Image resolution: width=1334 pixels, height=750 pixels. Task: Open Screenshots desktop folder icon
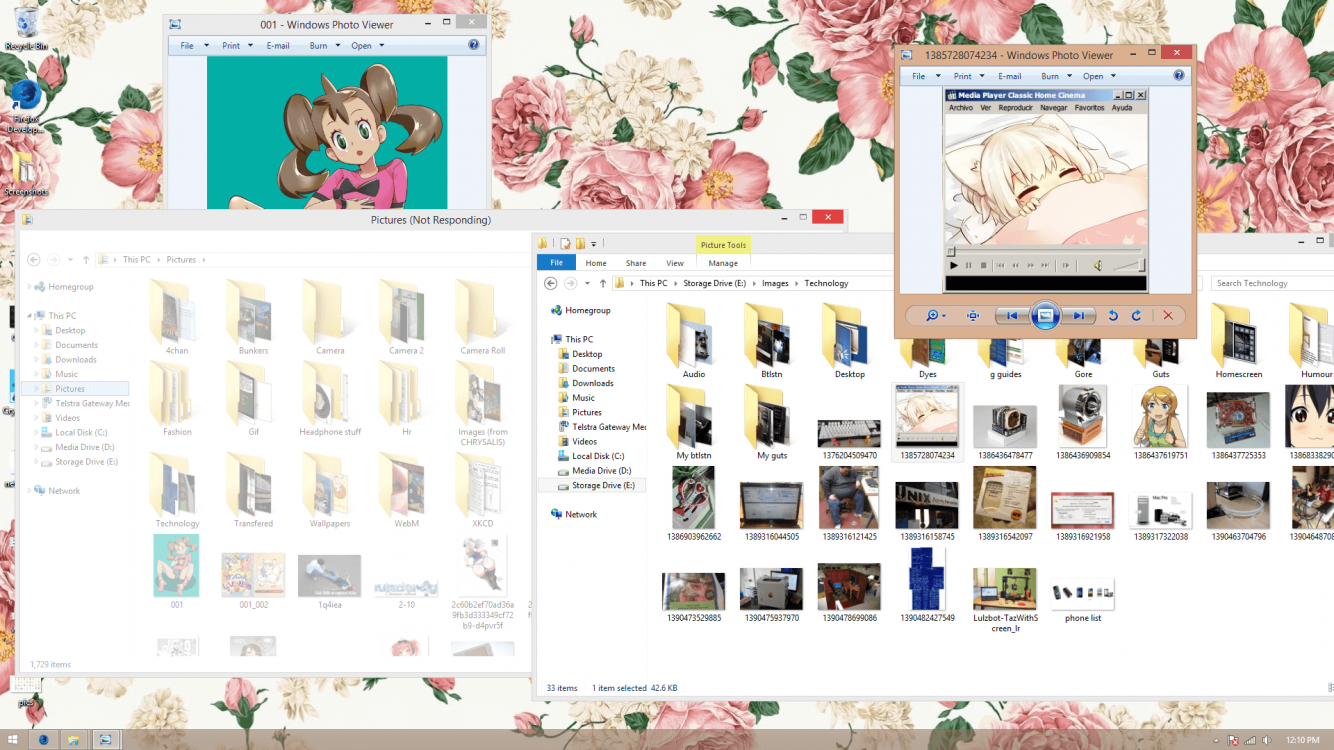tap(26, 172)
